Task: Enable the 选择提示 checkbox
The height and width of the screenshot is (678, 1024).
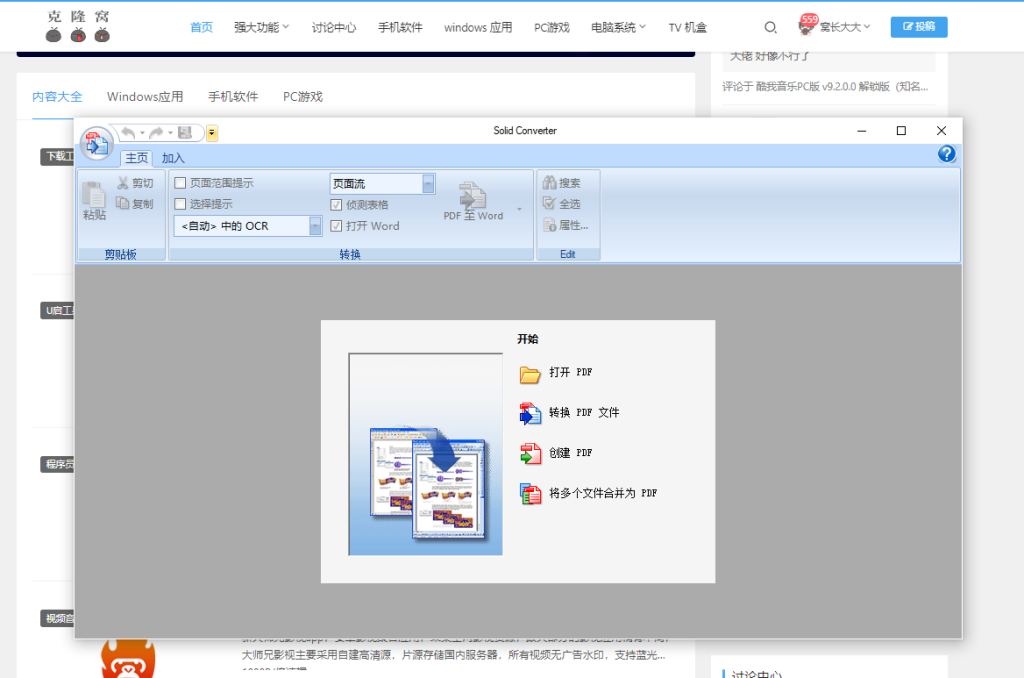Action: tap(180, 204)
